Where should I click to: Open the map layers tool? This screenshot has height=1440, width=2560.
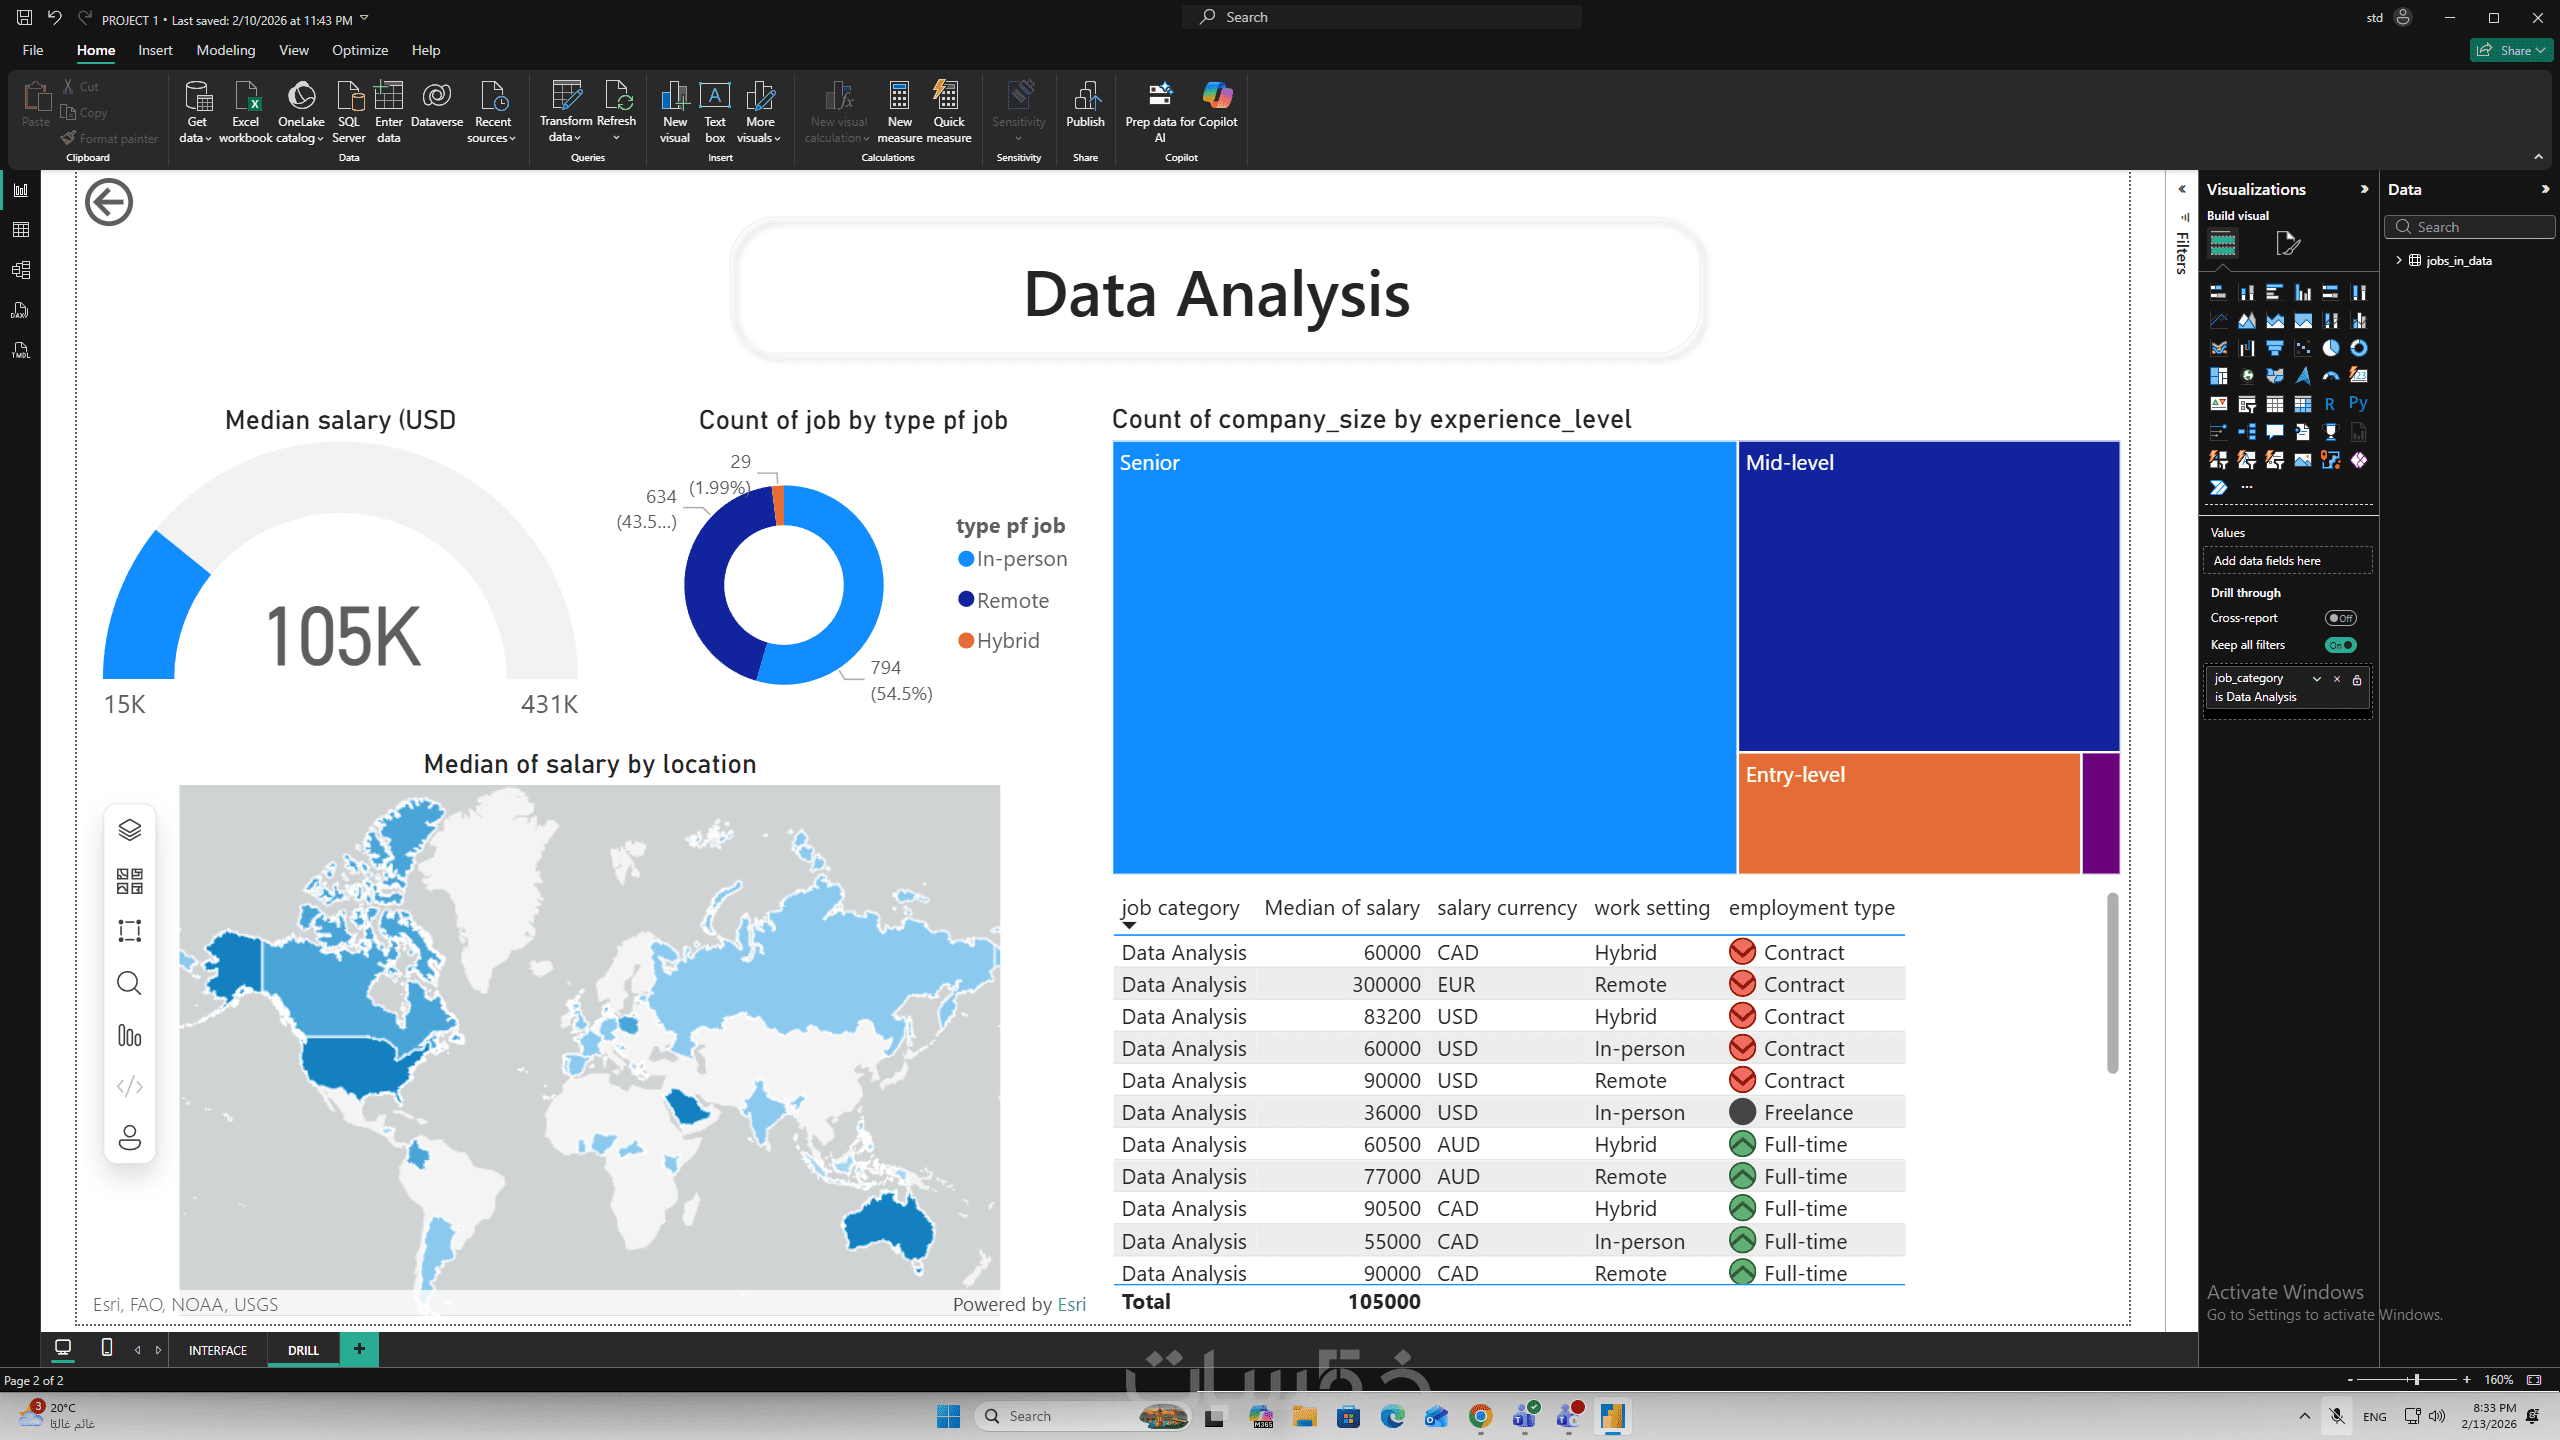[129, 830]
